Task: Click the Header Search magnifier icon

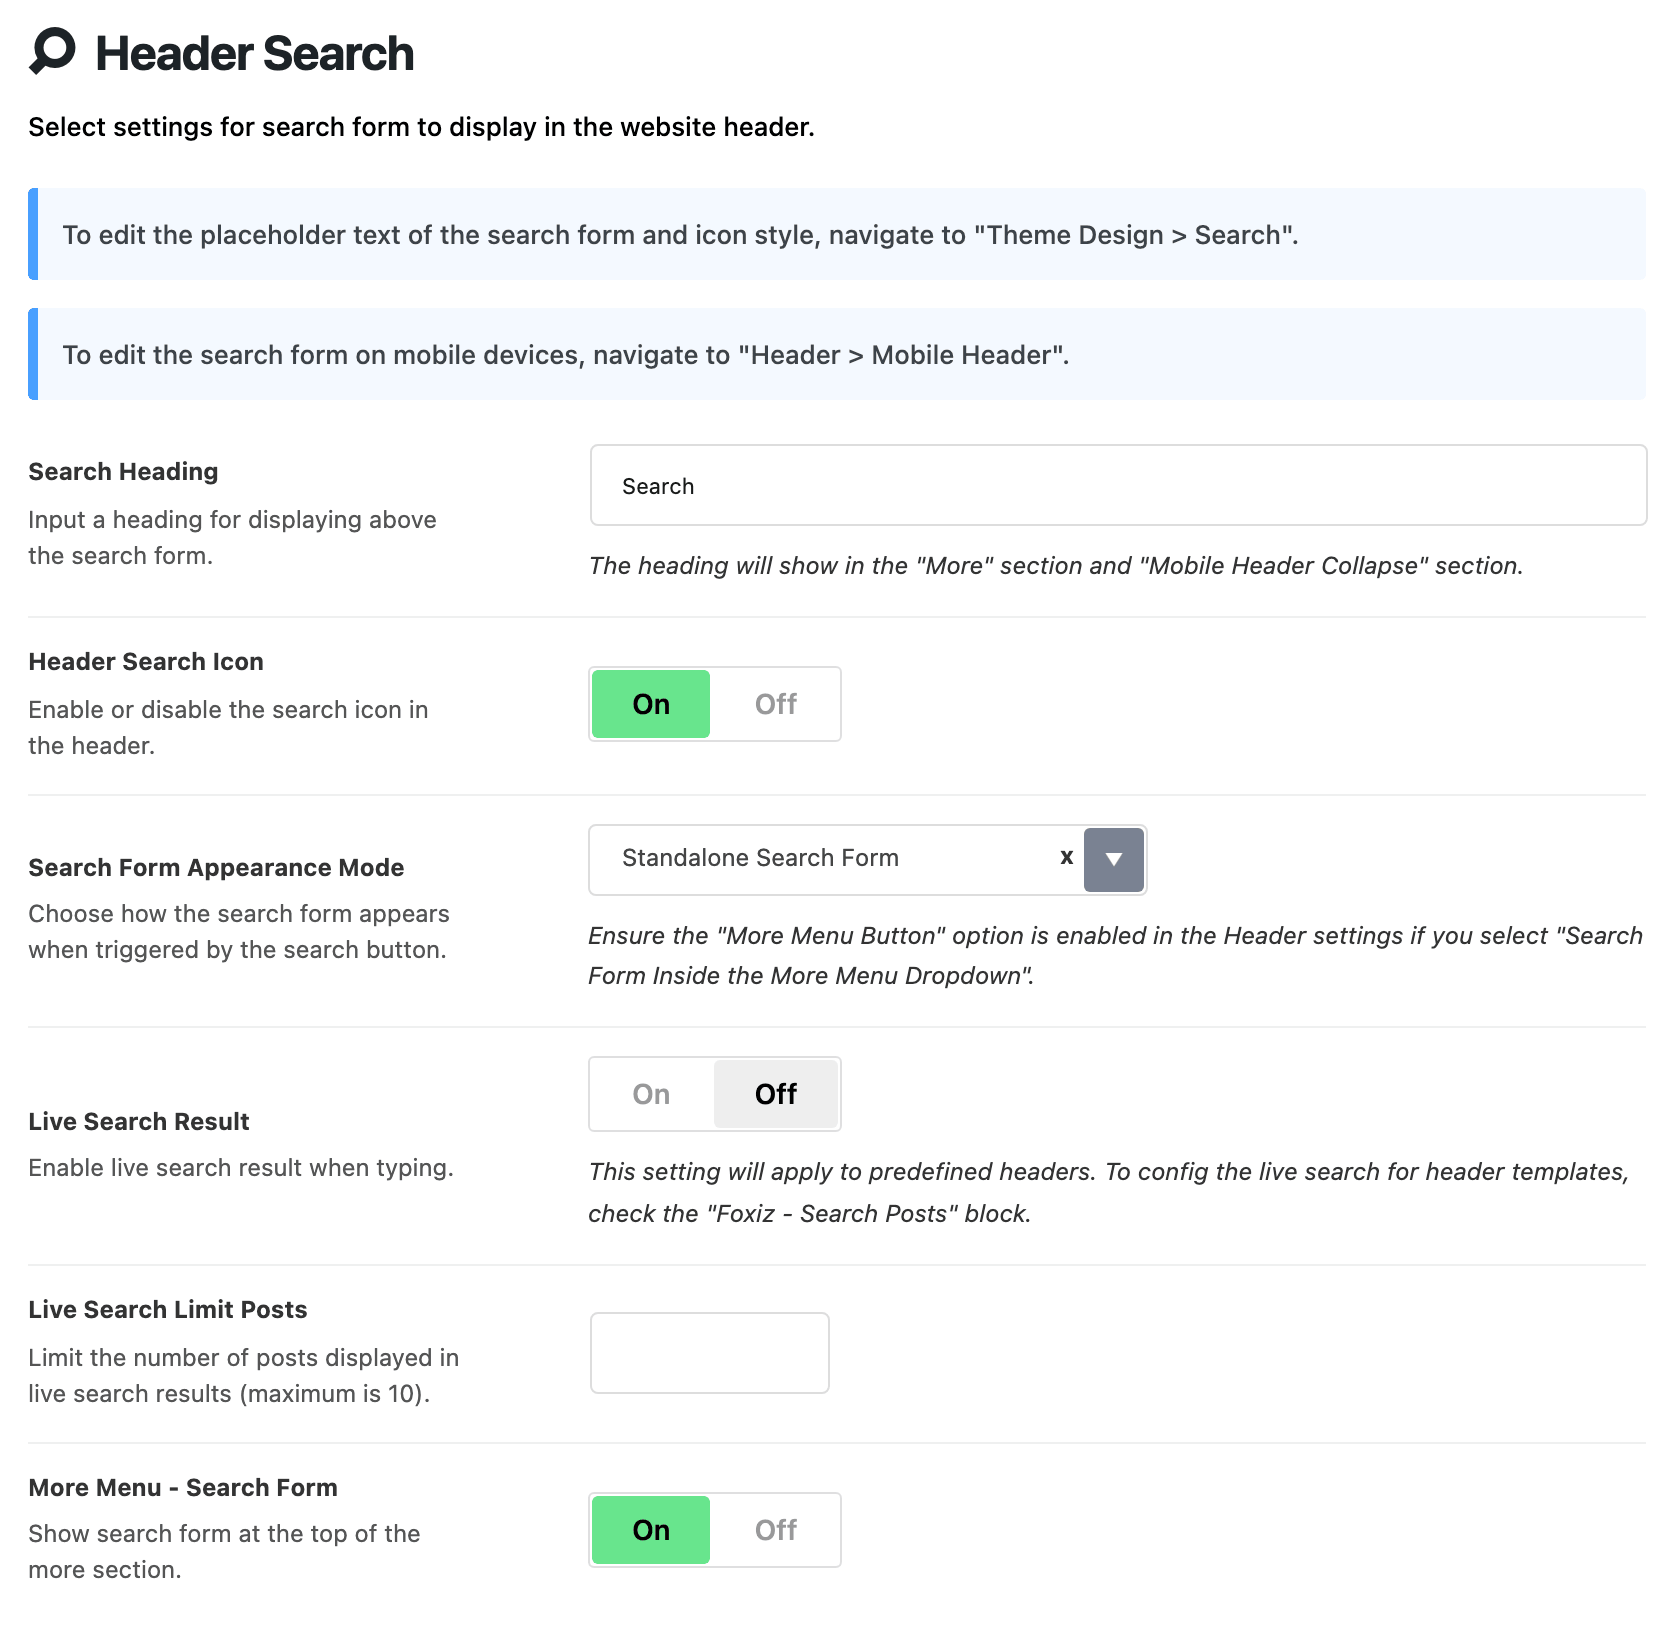Action: tap(52, 52)
